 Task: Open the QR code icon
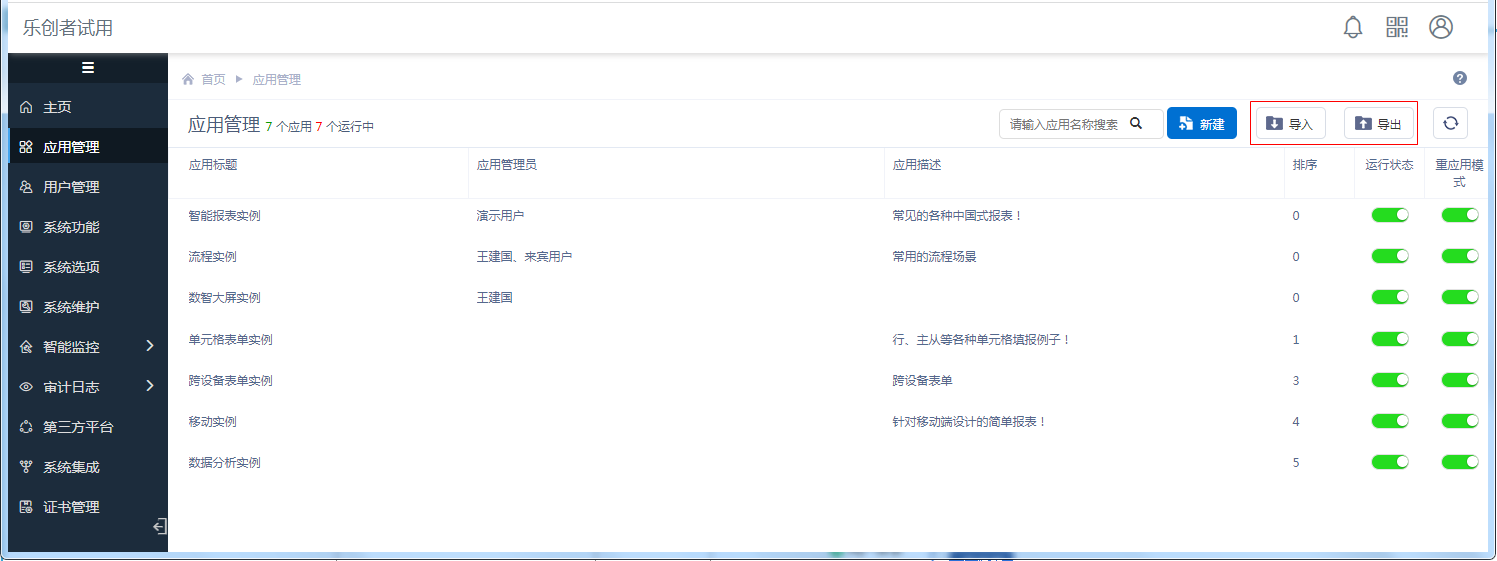[x=1397, y=27]
